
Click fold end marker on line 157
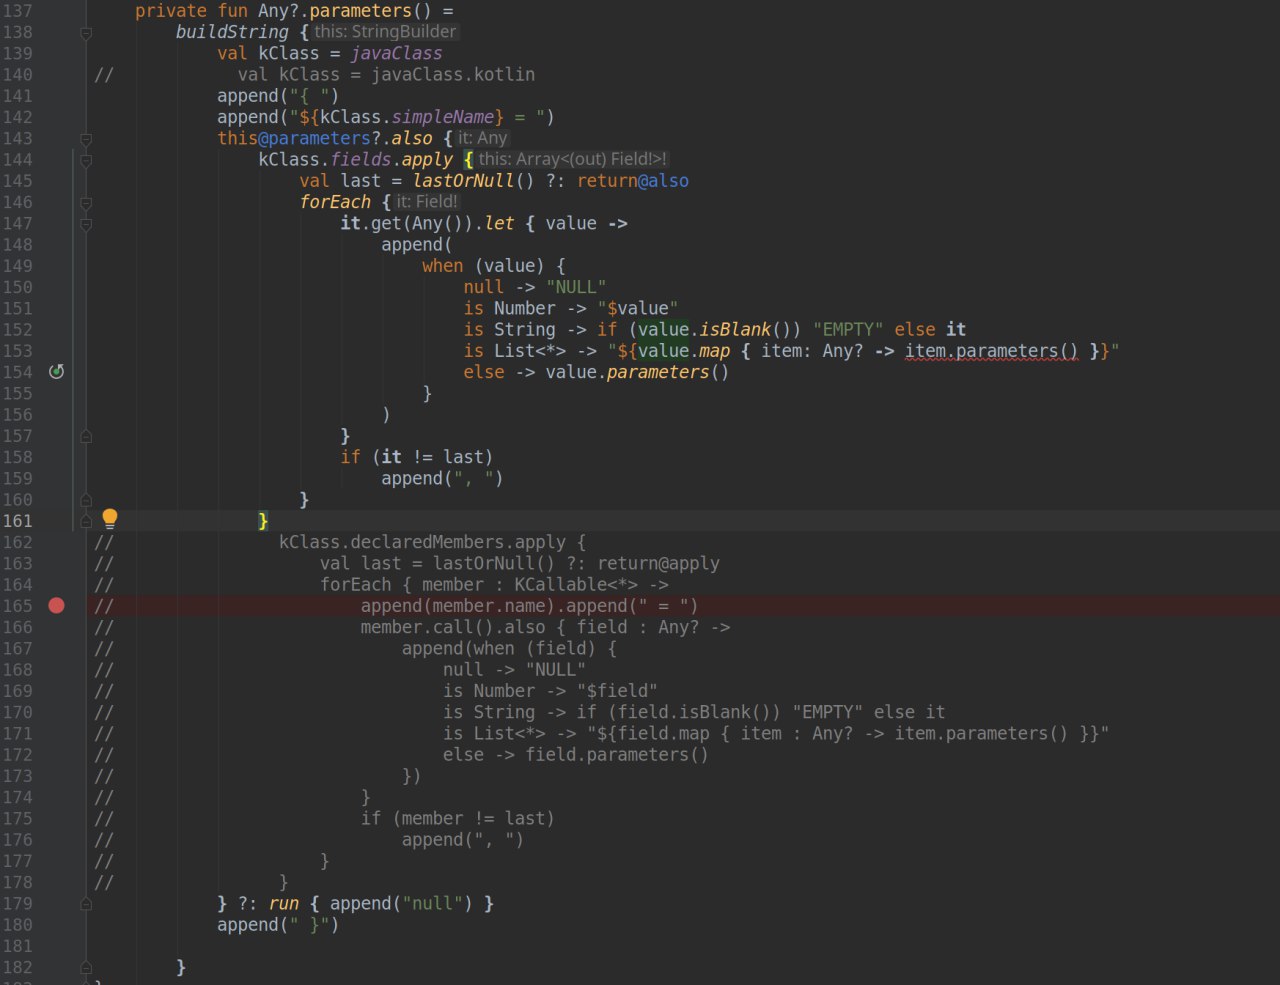(86, 437)
